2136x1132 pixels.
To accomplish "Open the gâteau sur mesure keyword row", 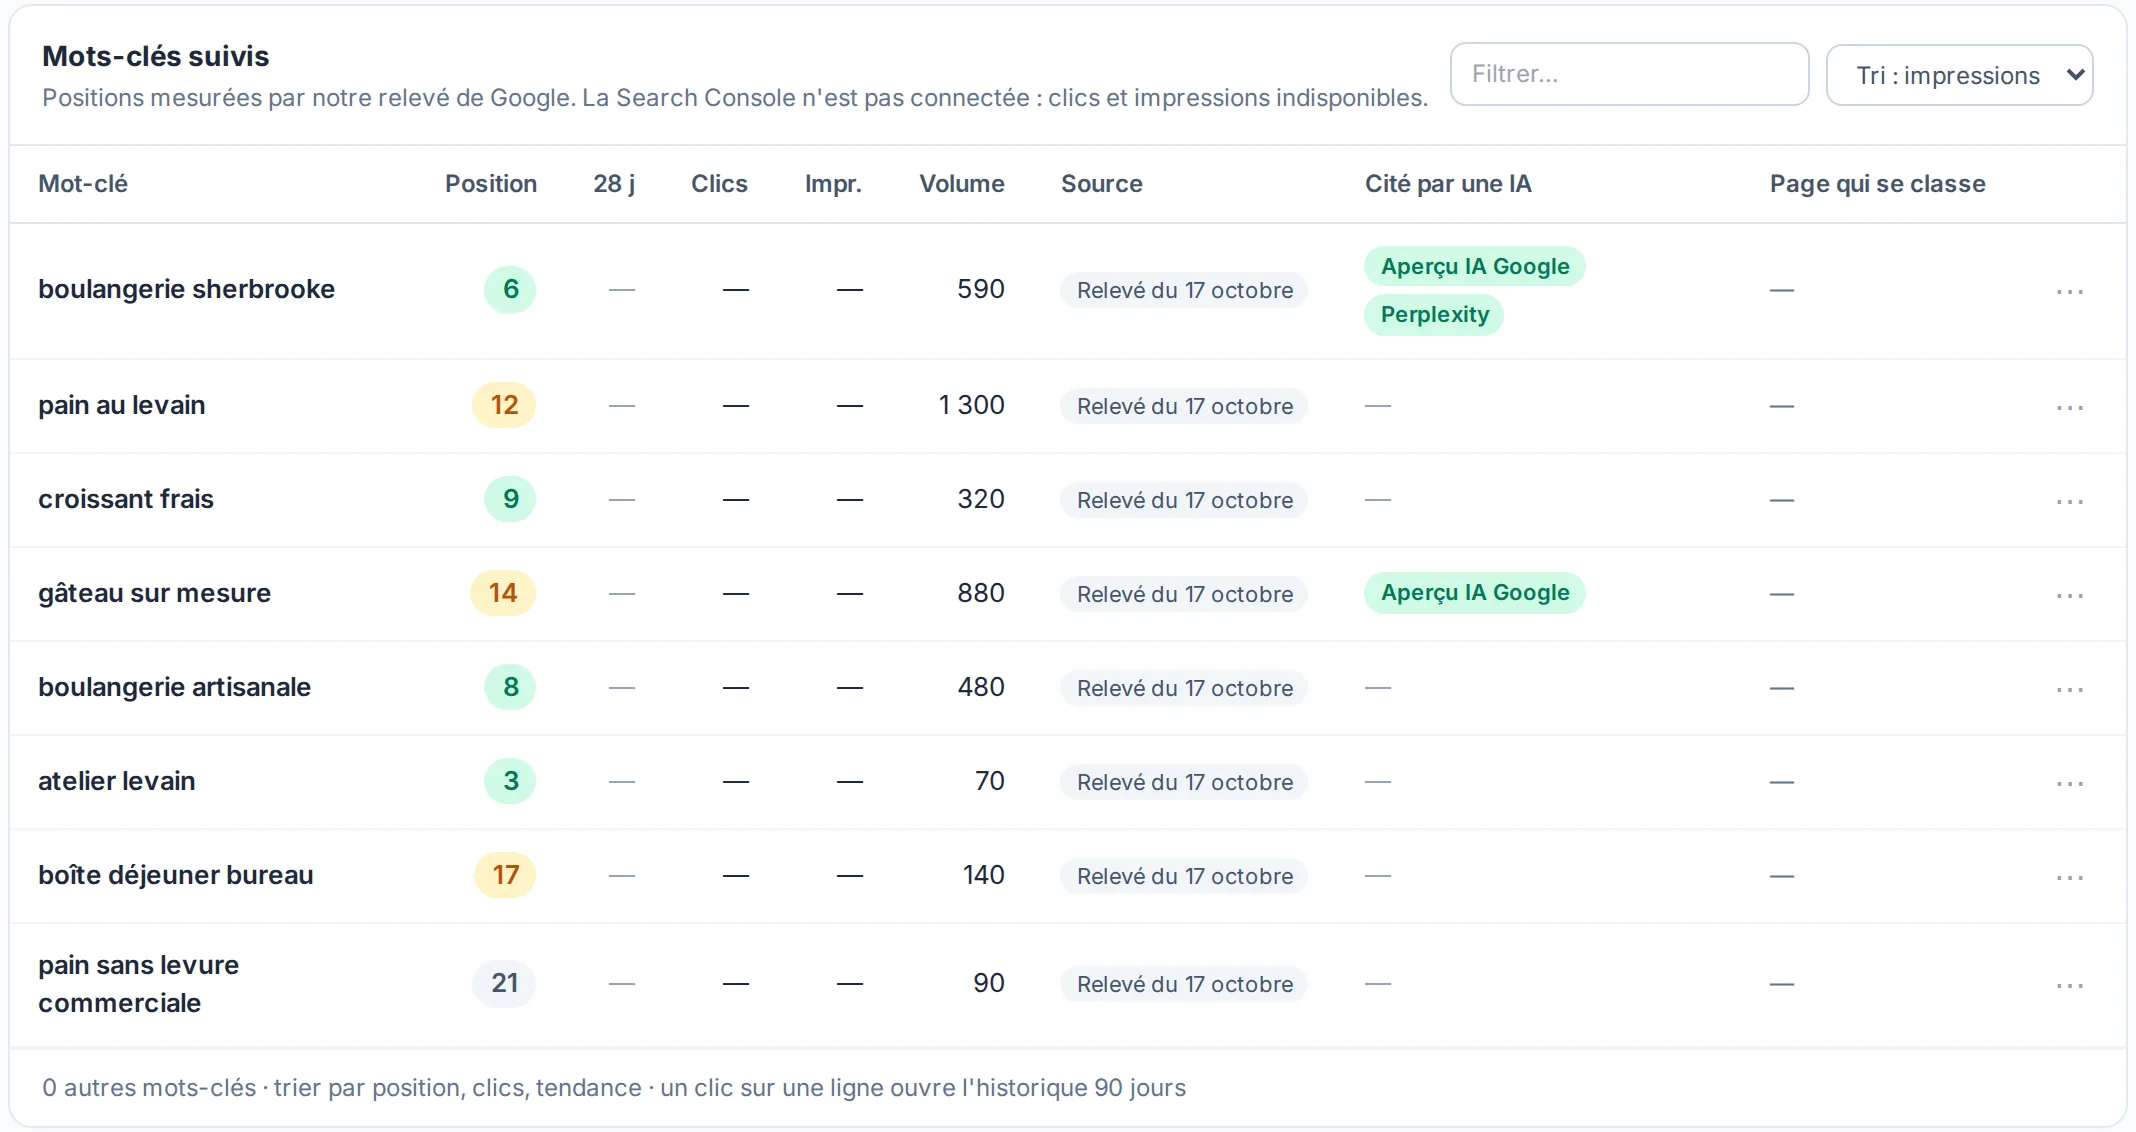I will tap(1068, 594).
